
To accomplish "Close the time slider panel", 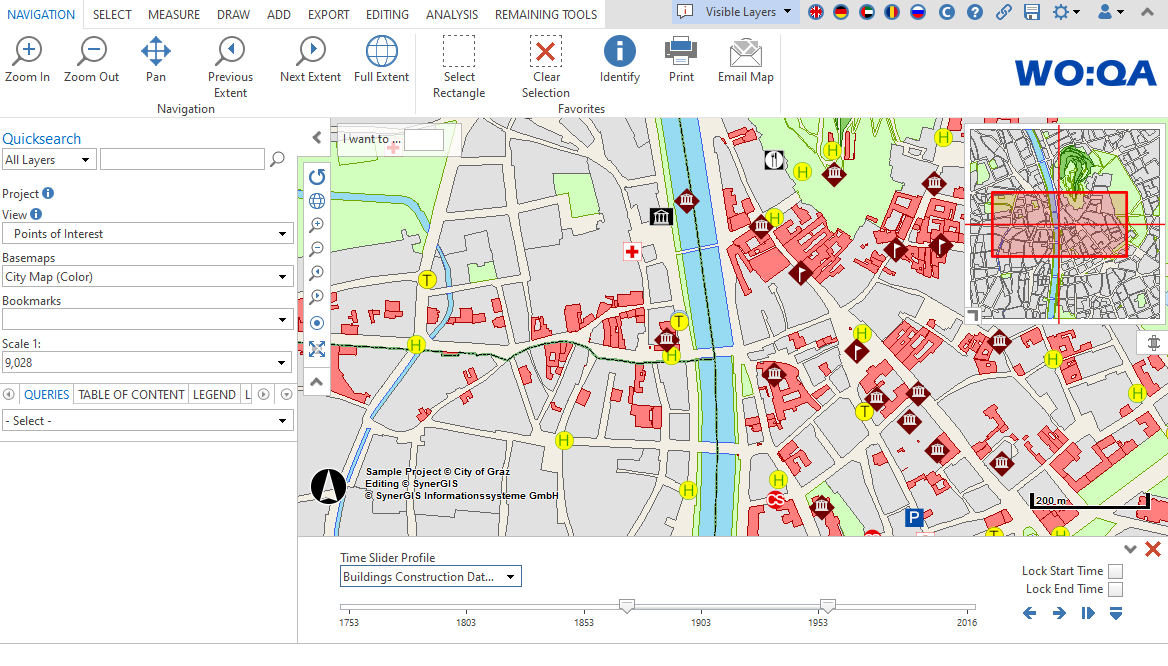I will click(x=1153, y=549).
